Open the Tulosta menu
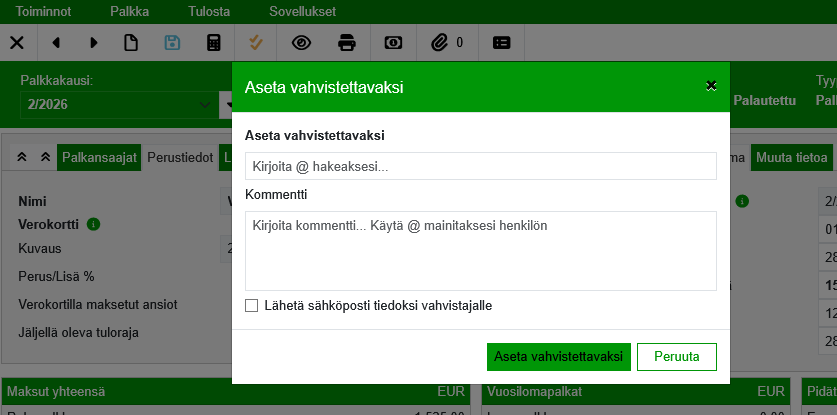The height and width of the screenshot is (415, 837). pos(208,12)
